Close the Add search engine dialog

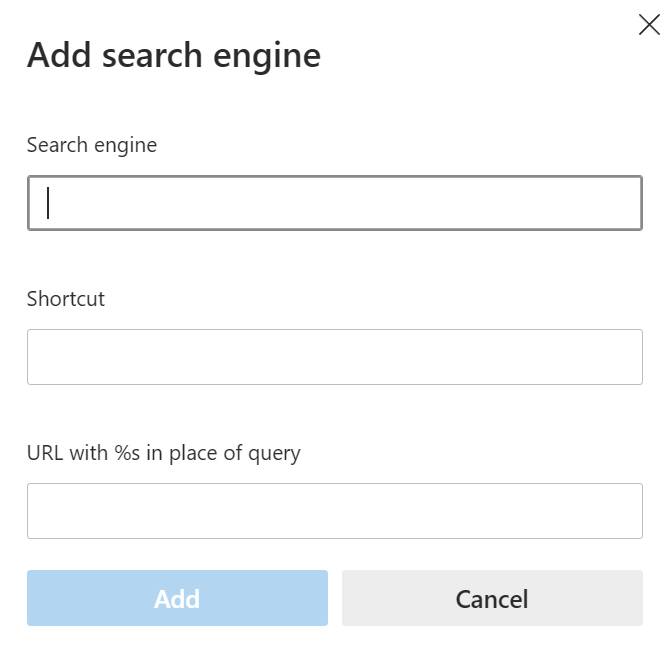[648, 25]
